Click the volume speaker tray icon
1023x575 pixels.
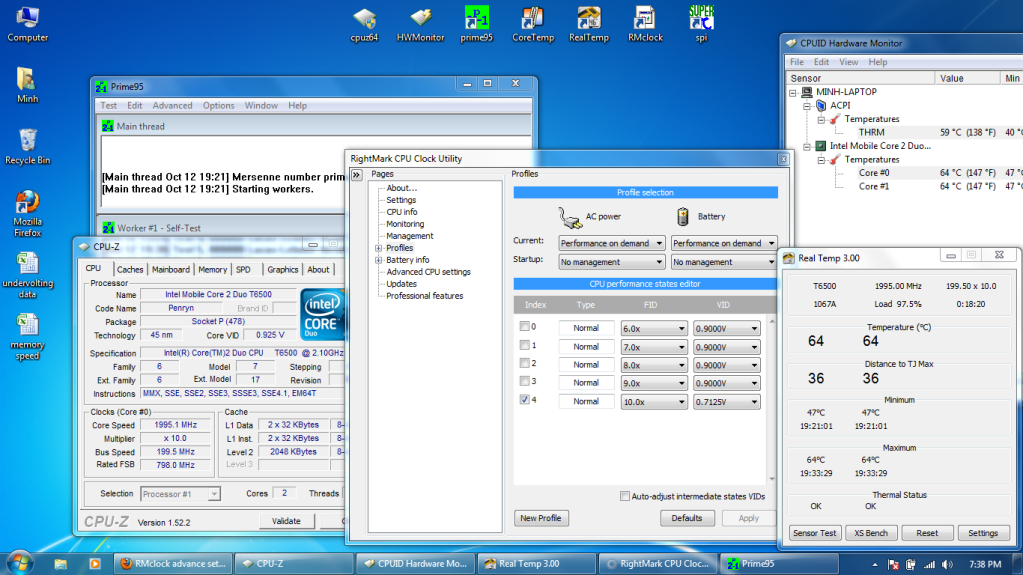click(947, 564)
